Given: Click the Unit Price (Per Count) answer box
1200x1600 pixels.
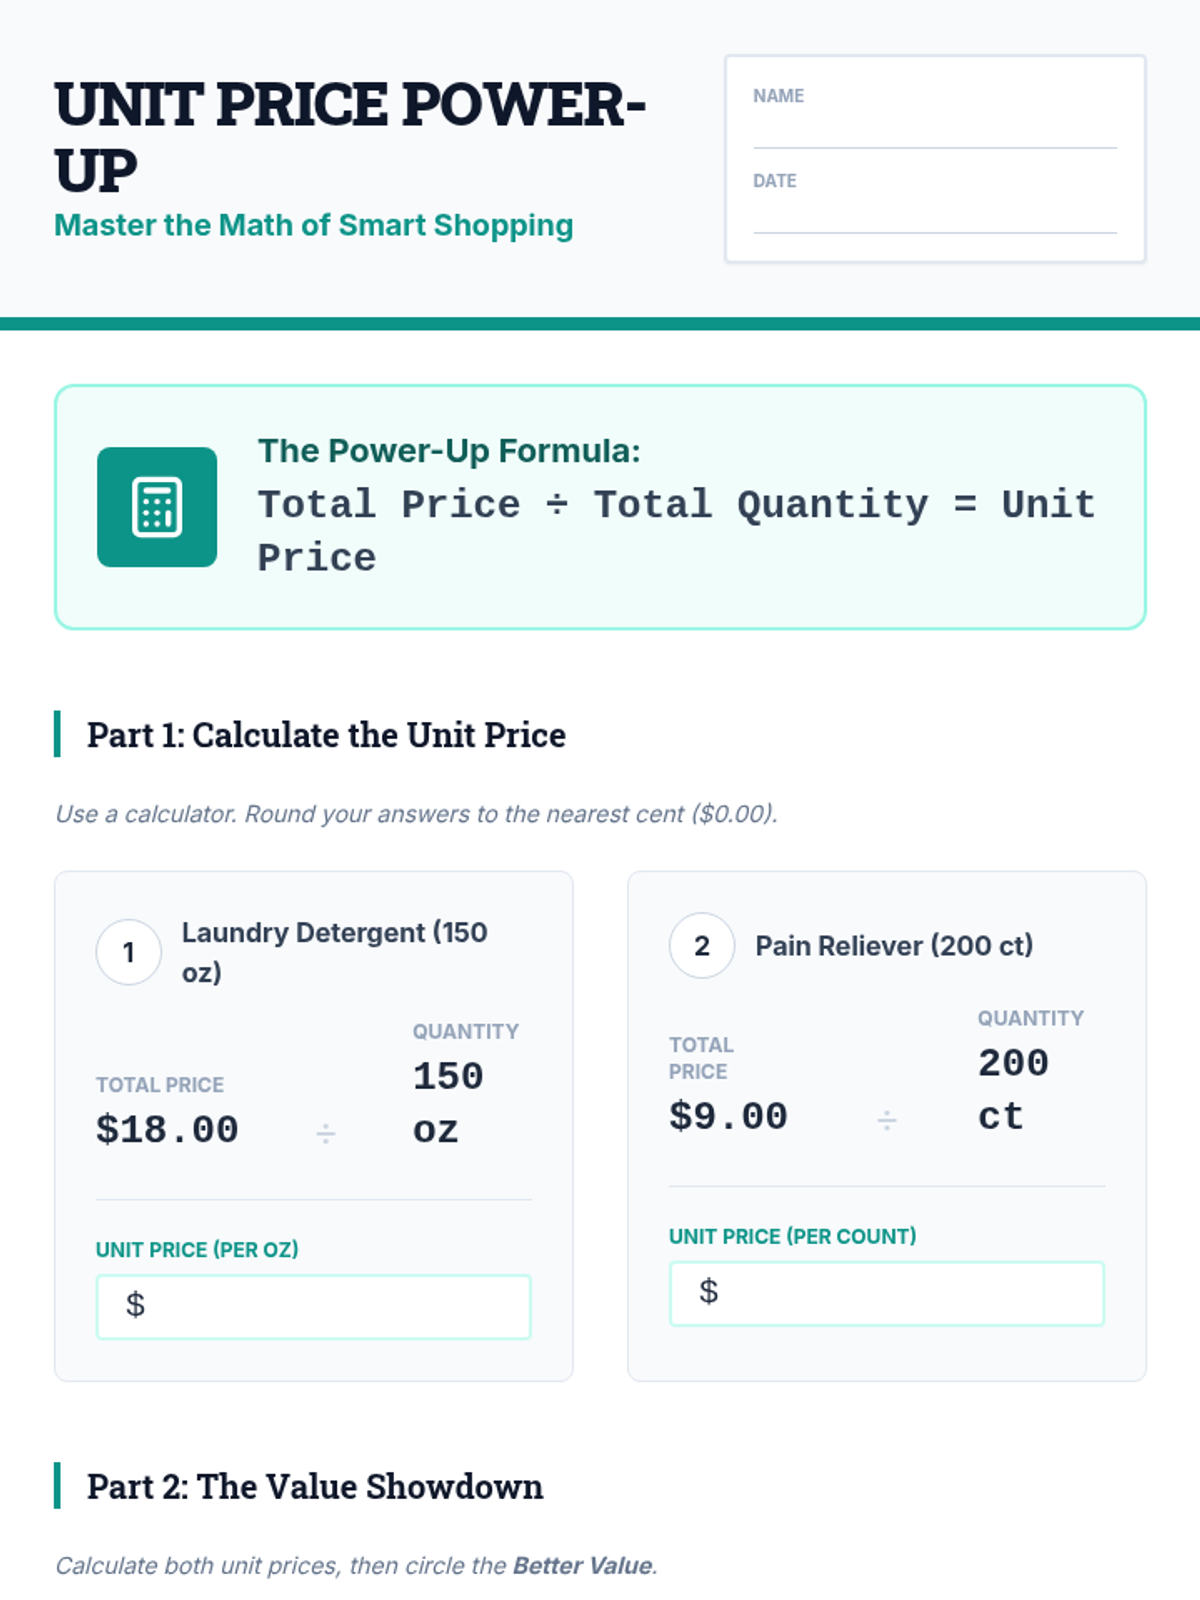Looking at the screenshot, I should point(886,1293).
